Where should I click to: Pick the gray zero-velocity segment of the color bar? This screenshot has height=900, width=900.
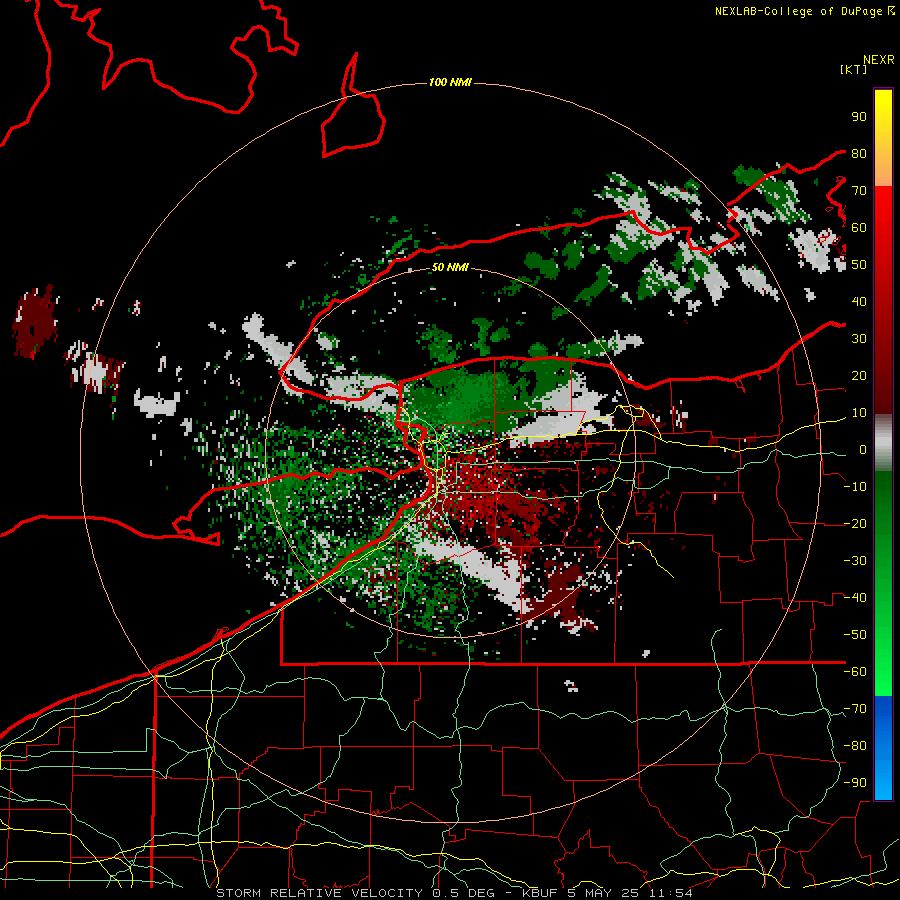883,443
